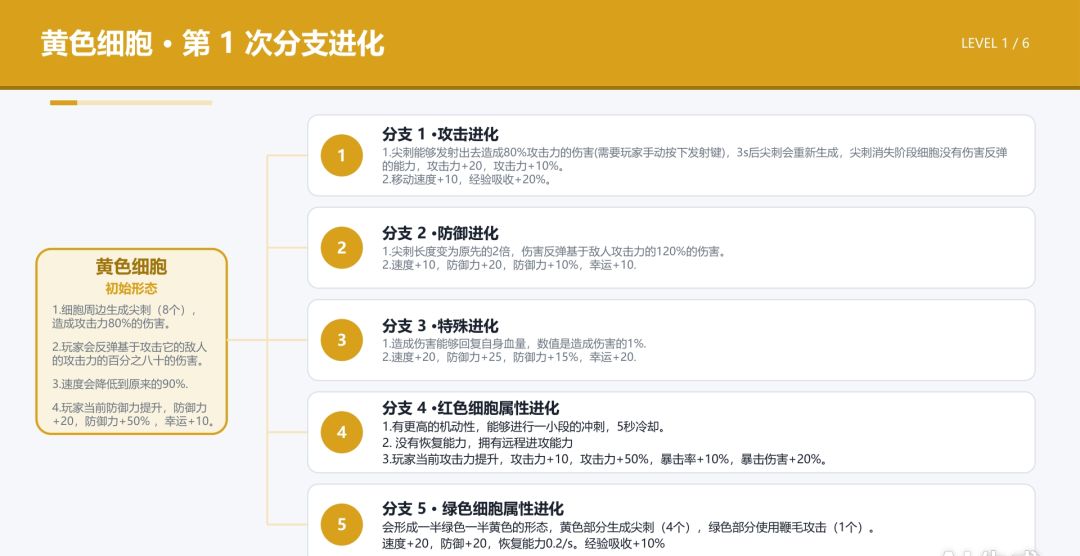This screenshot has width=1080, height=556.
Task: Click the 初始形态 subtitle
Action: click(x=132, y=289)
